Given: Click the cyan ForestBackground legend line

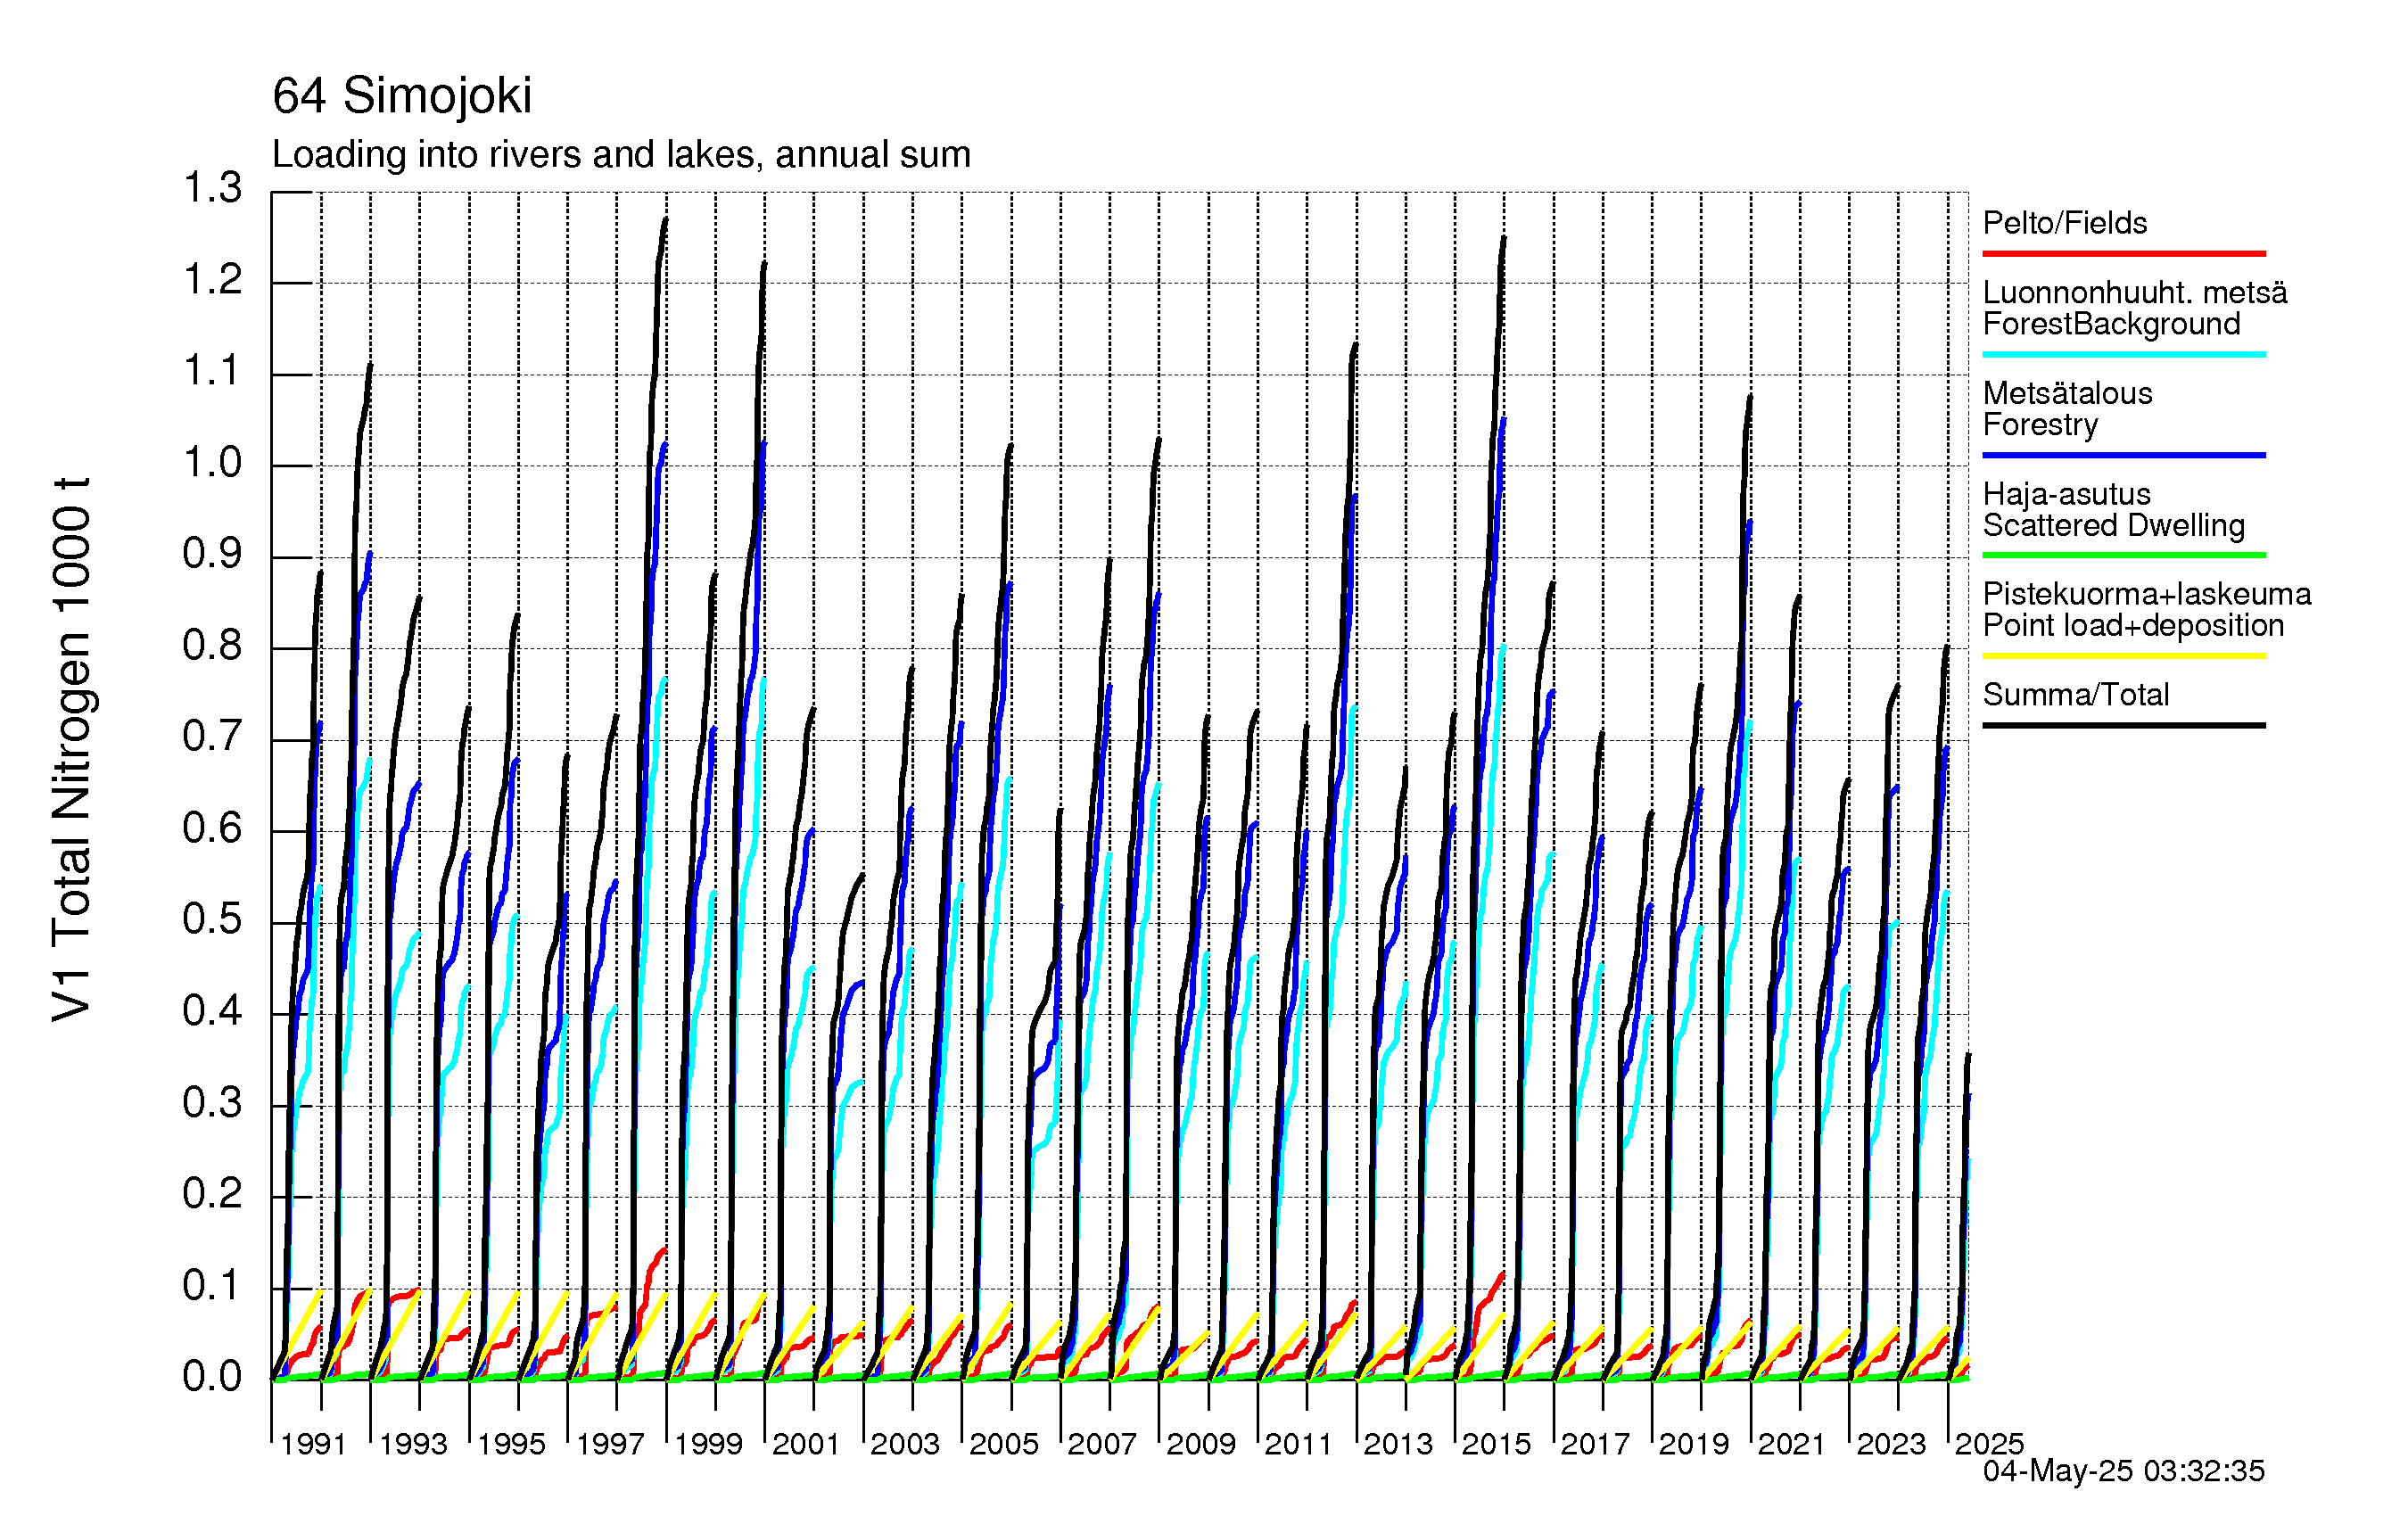Looking at the screenshot, I should (2124, 354).
